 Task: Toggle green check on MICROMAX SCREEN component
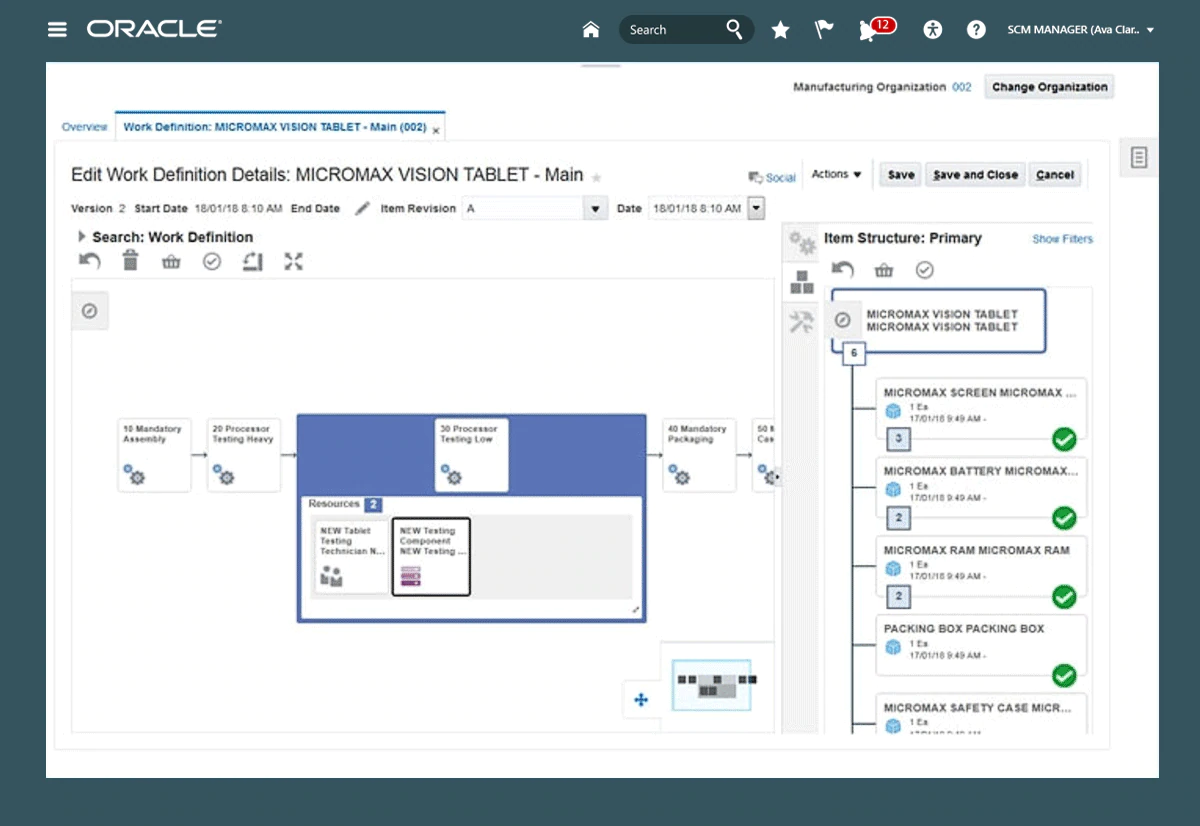click(1064, 439)
